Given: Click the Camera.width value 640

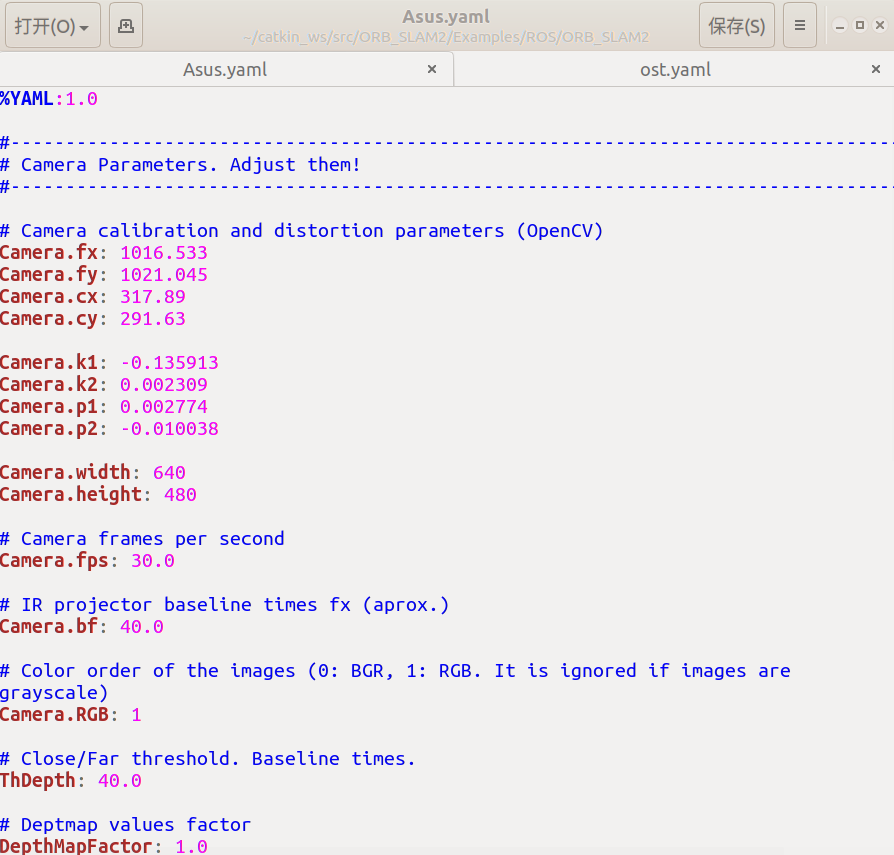Looking at the screenshot, I should 169,473.
